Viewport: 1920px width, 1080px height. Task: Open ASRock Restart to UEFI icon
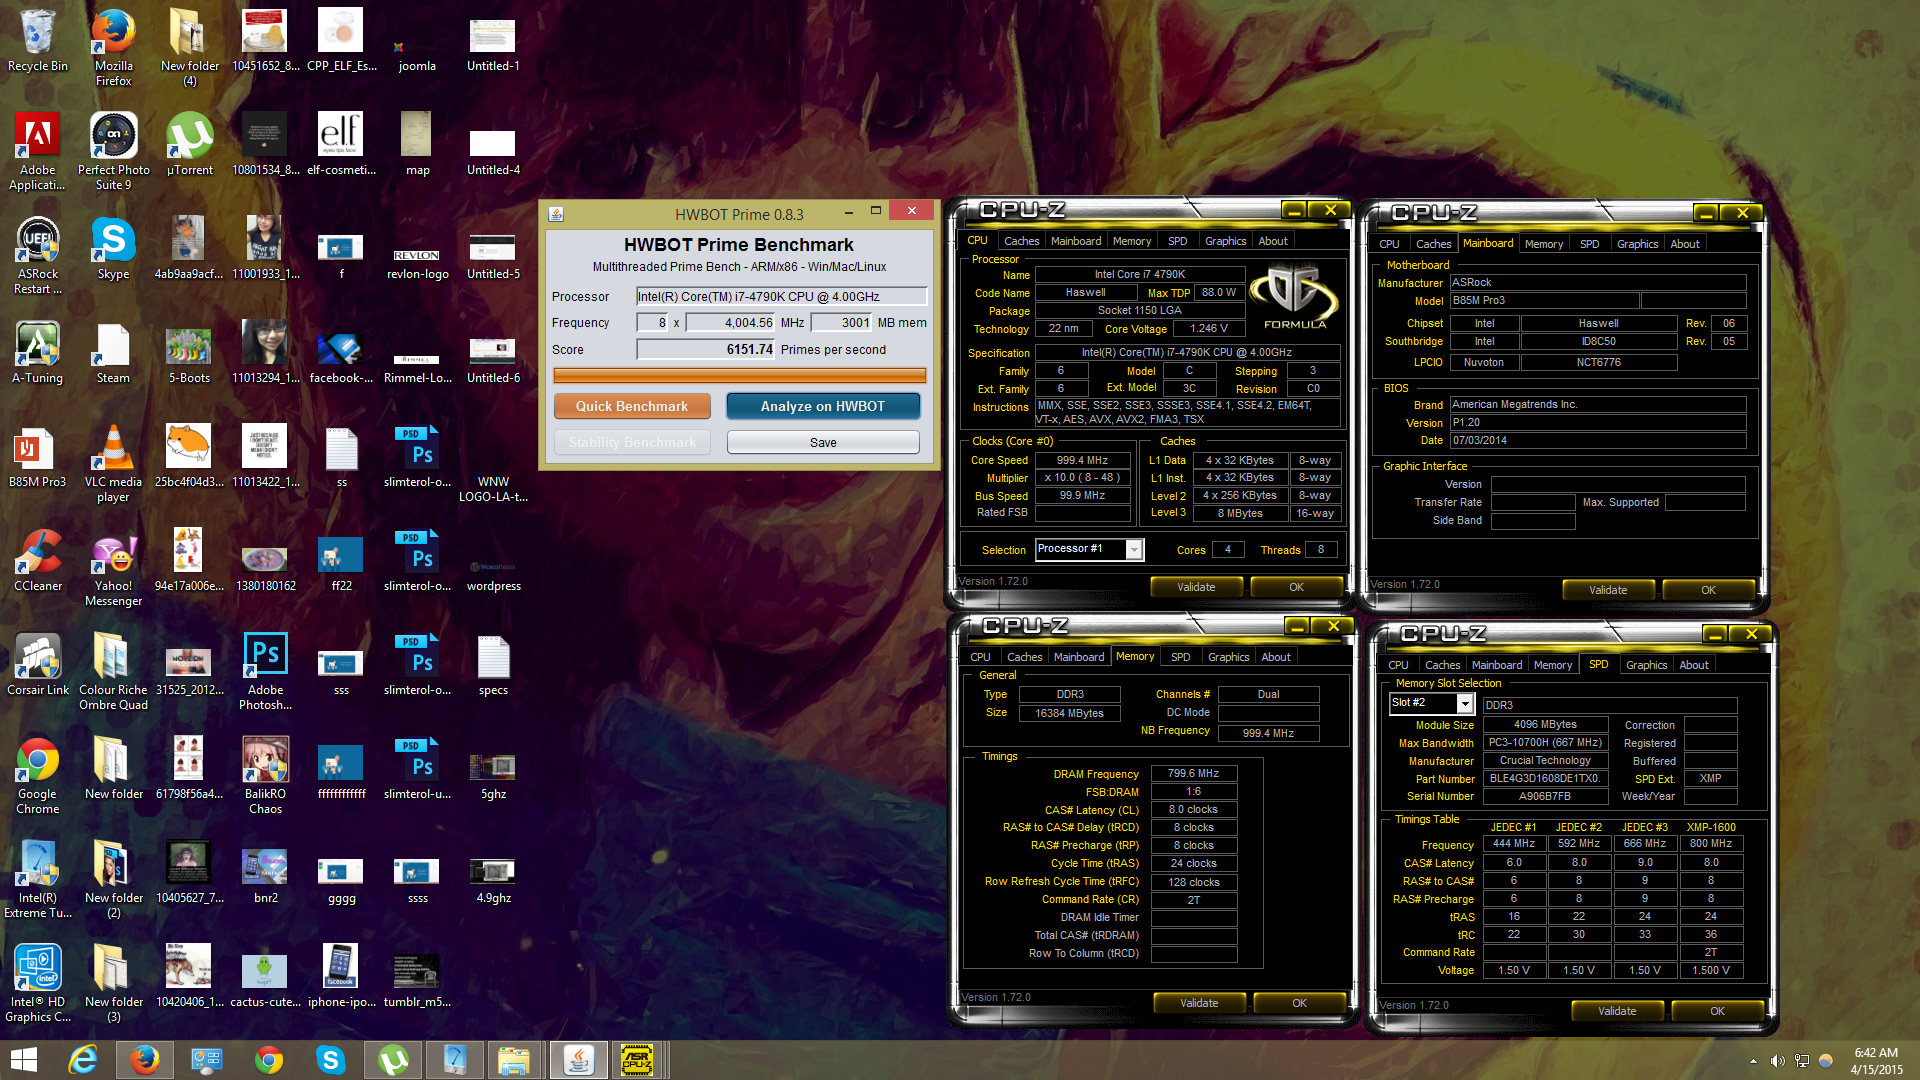pos(38,254)
